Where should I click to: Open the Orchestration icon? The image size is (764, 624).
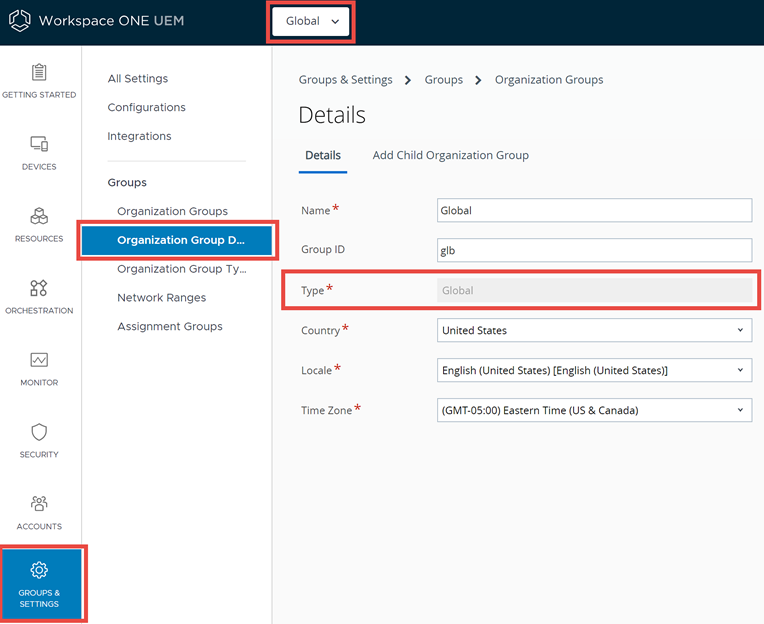(39, 288)
